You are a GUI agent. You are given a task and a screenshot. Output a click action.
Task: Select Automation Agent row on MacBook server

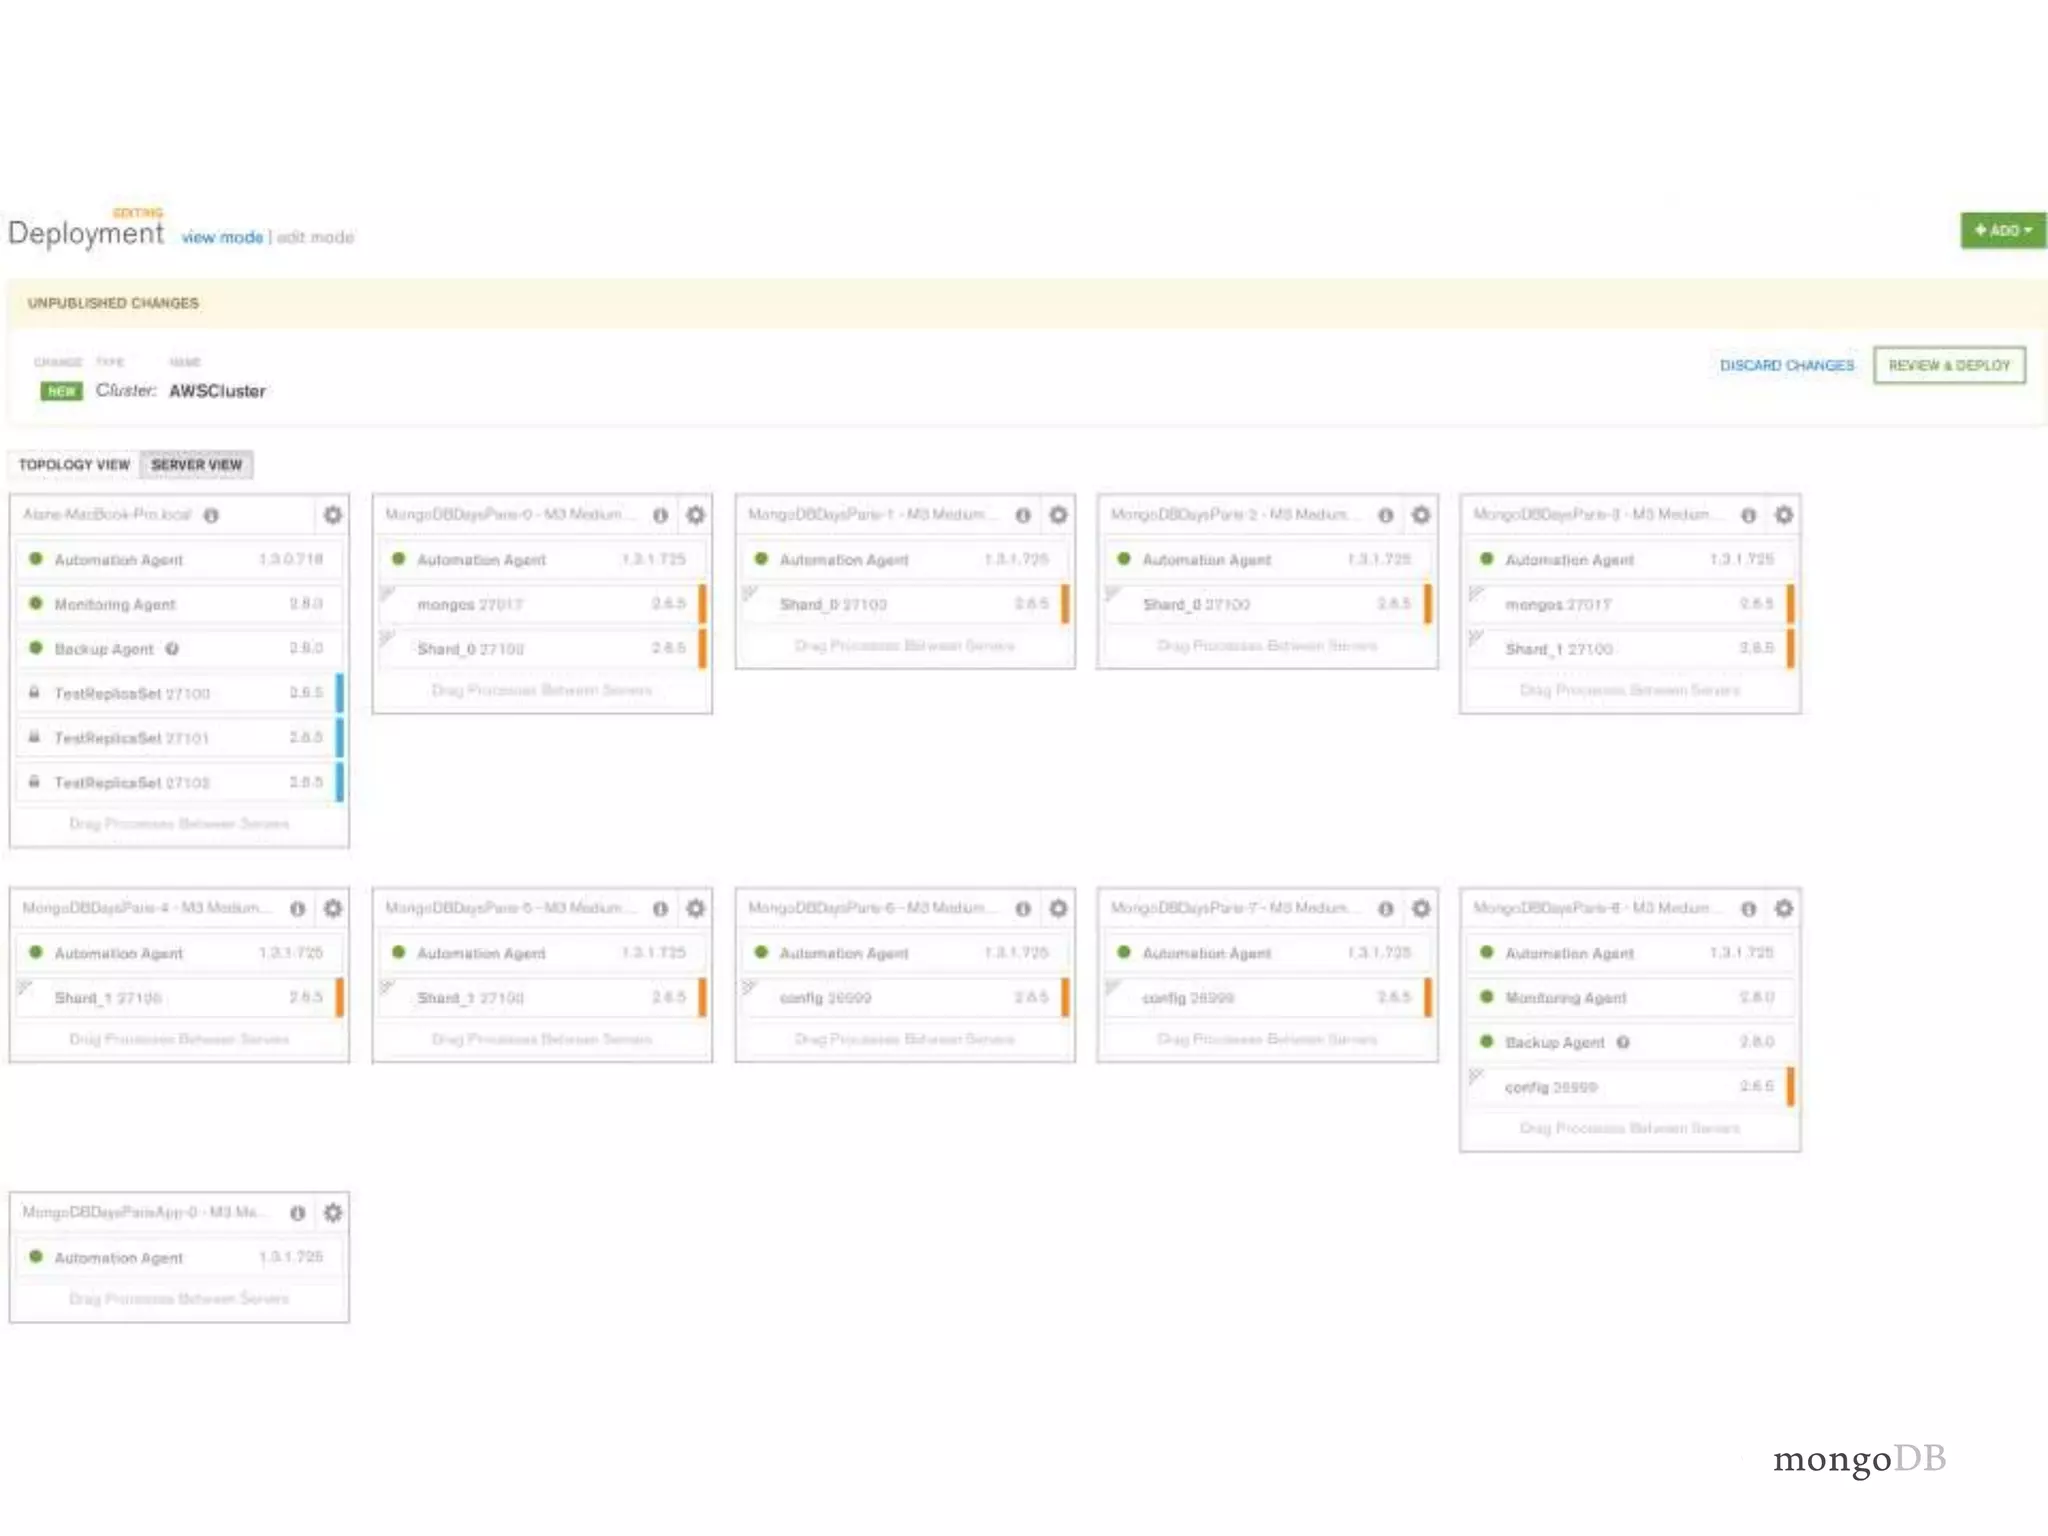(180, 560)
